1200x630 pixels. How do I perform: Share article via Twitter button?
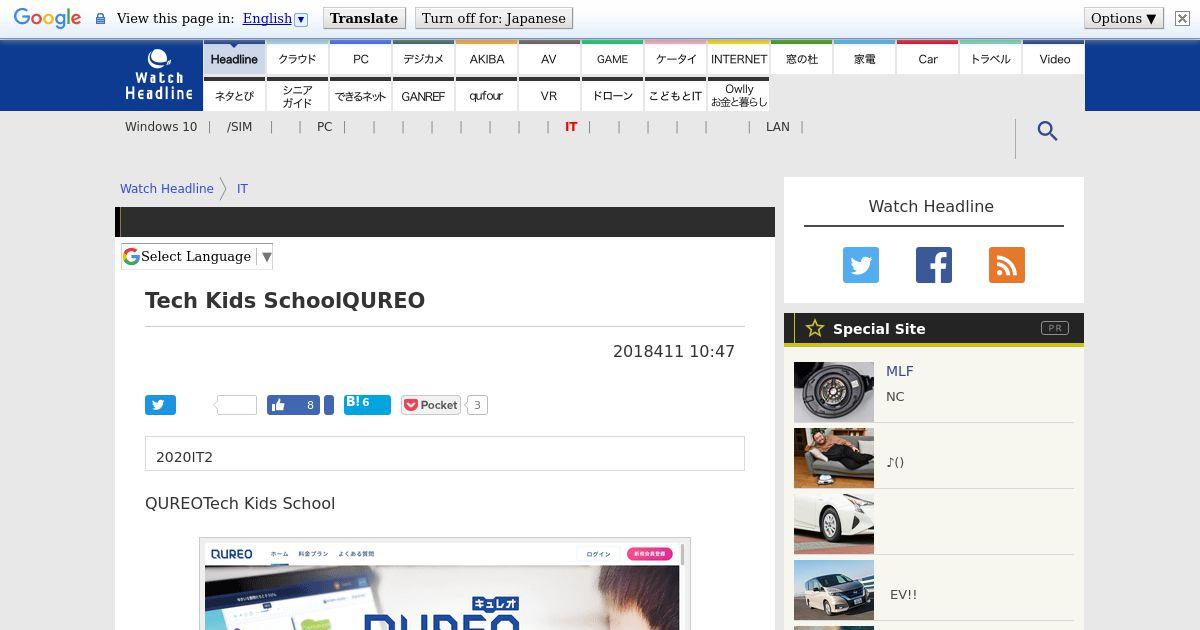coord(160,405)
